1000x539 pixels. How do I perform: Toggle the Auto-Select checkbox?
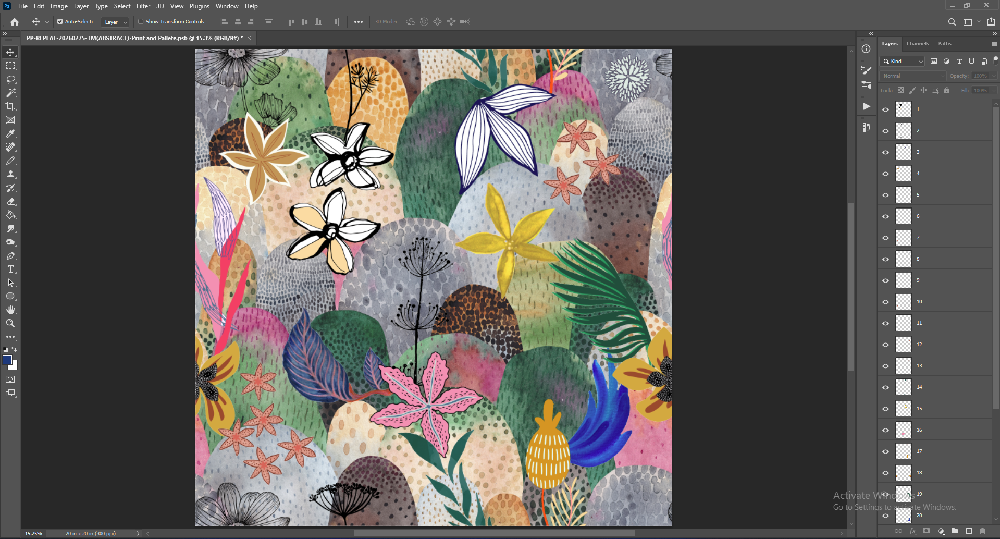pos(60,22)
